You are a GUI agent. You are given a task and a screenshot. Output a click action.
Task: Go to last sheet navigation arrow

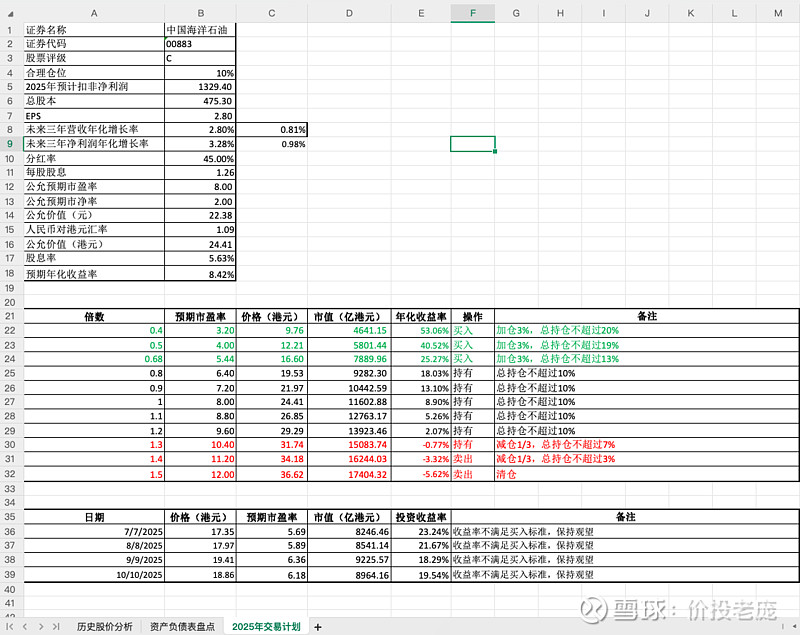pos(56,626)
